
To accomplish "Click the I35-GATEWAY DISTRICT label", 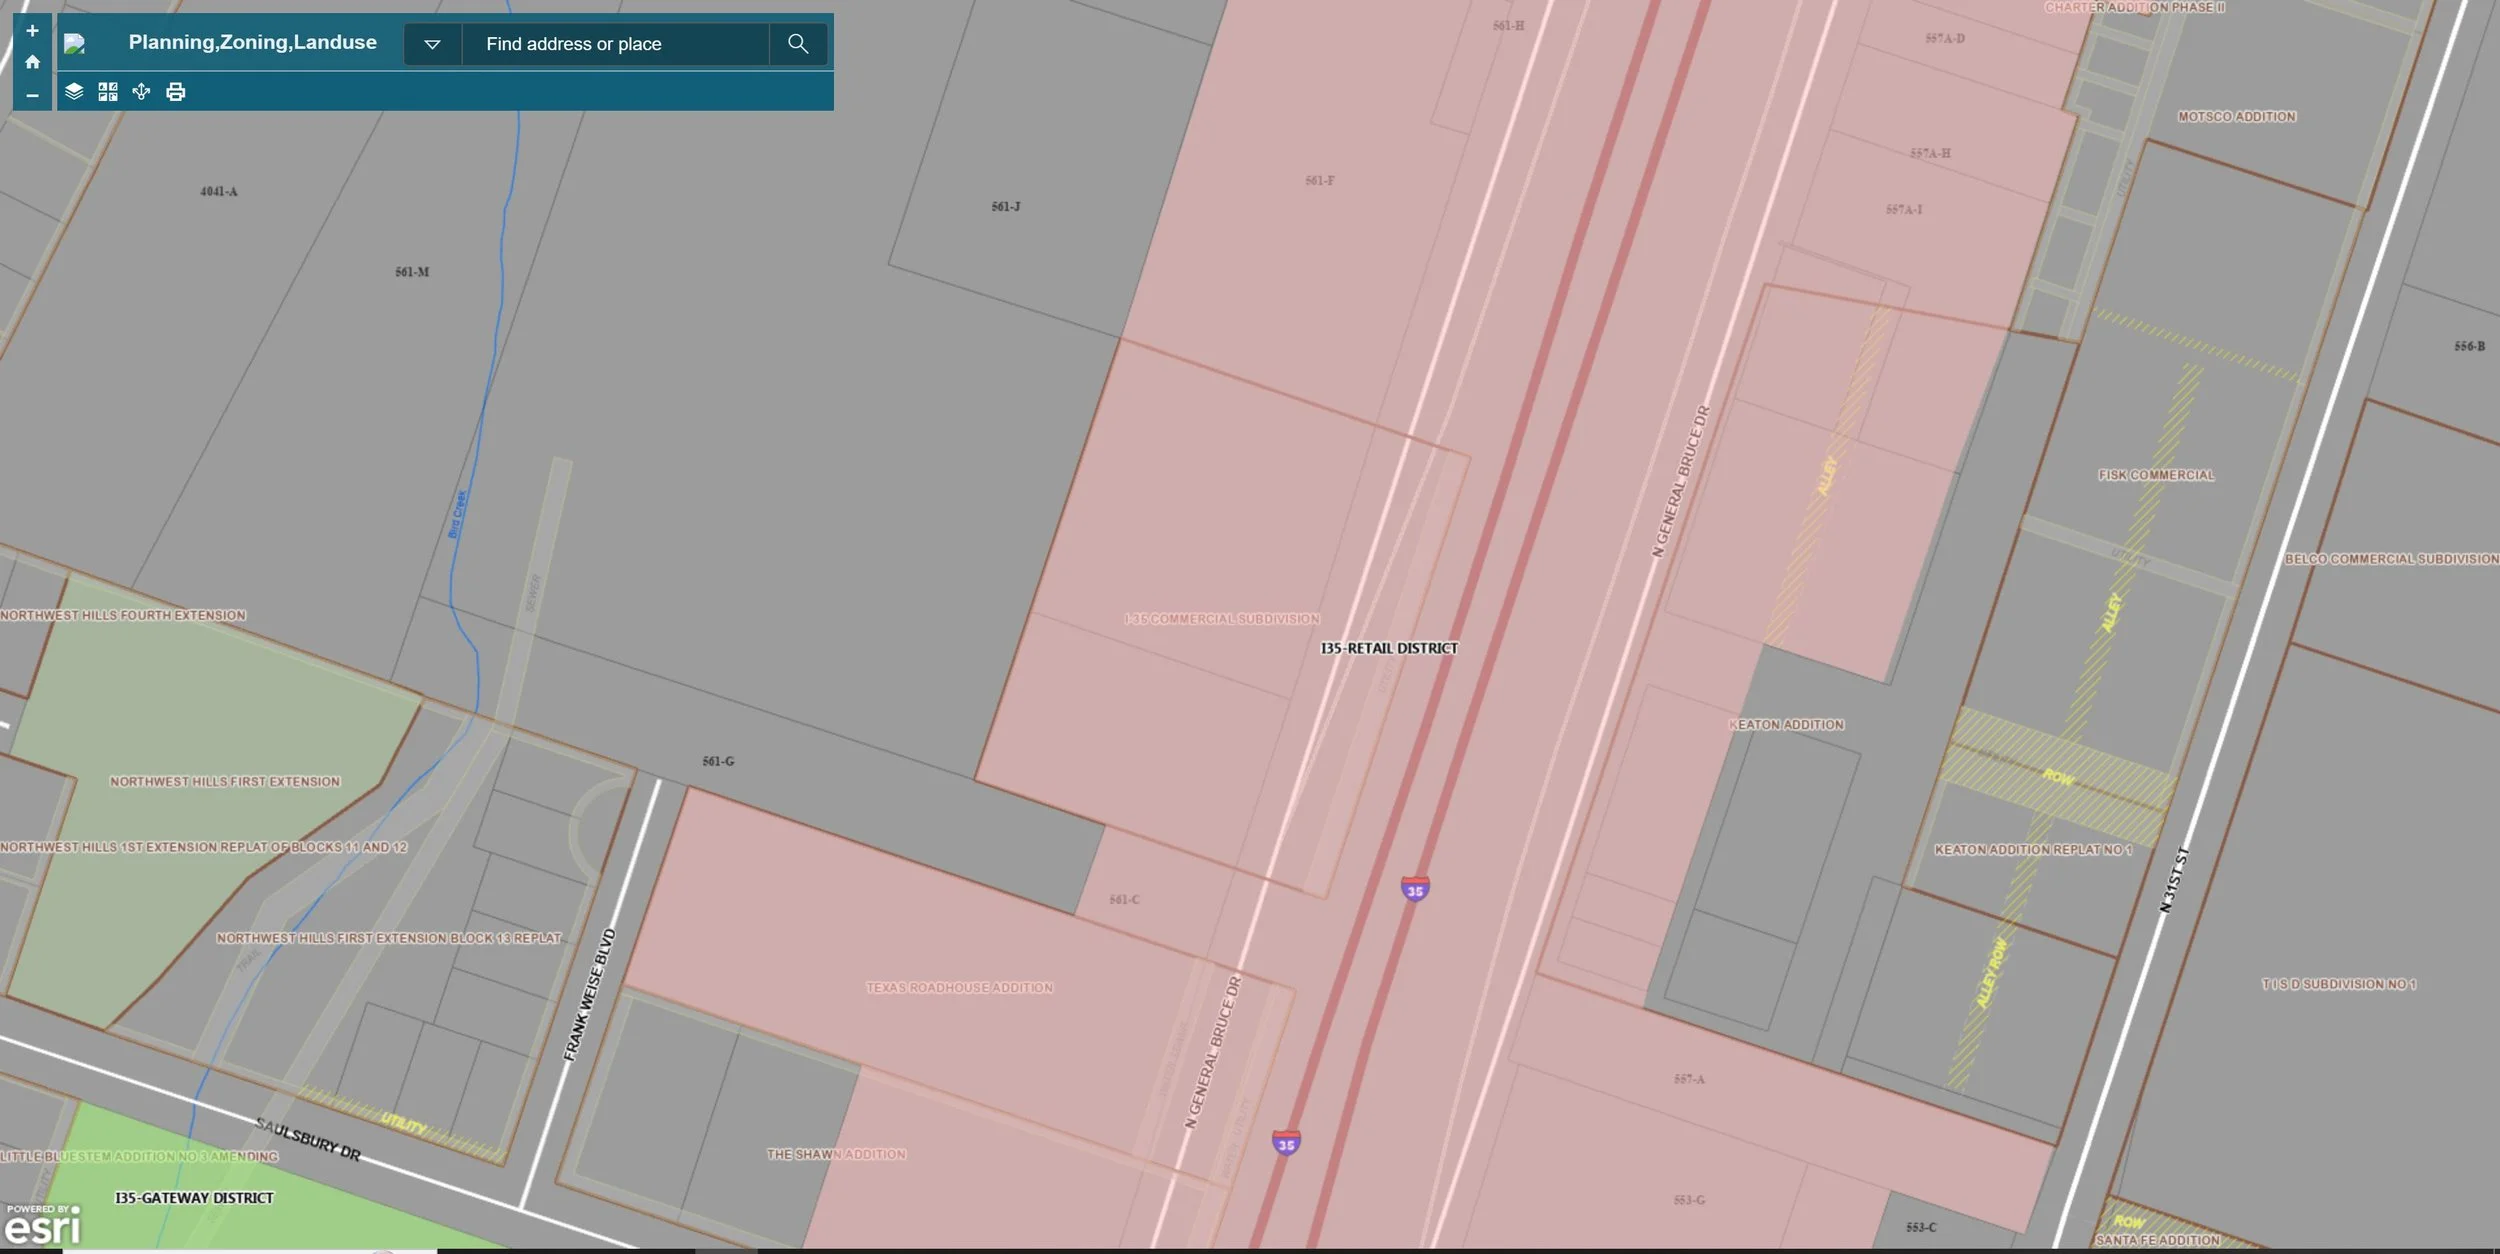I will pos(194,1198).
